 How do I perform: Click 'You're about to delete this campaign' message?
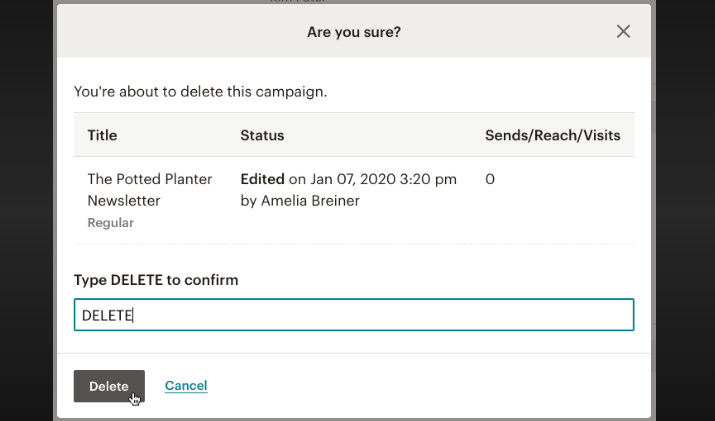[x=200, y=92]
